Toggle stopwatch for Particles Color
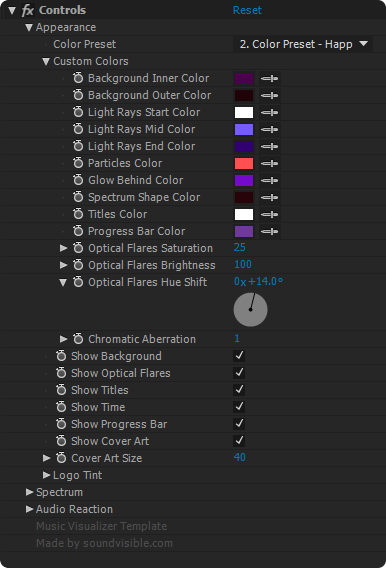Viewport: 386px width, 568px height. (78, 163)
